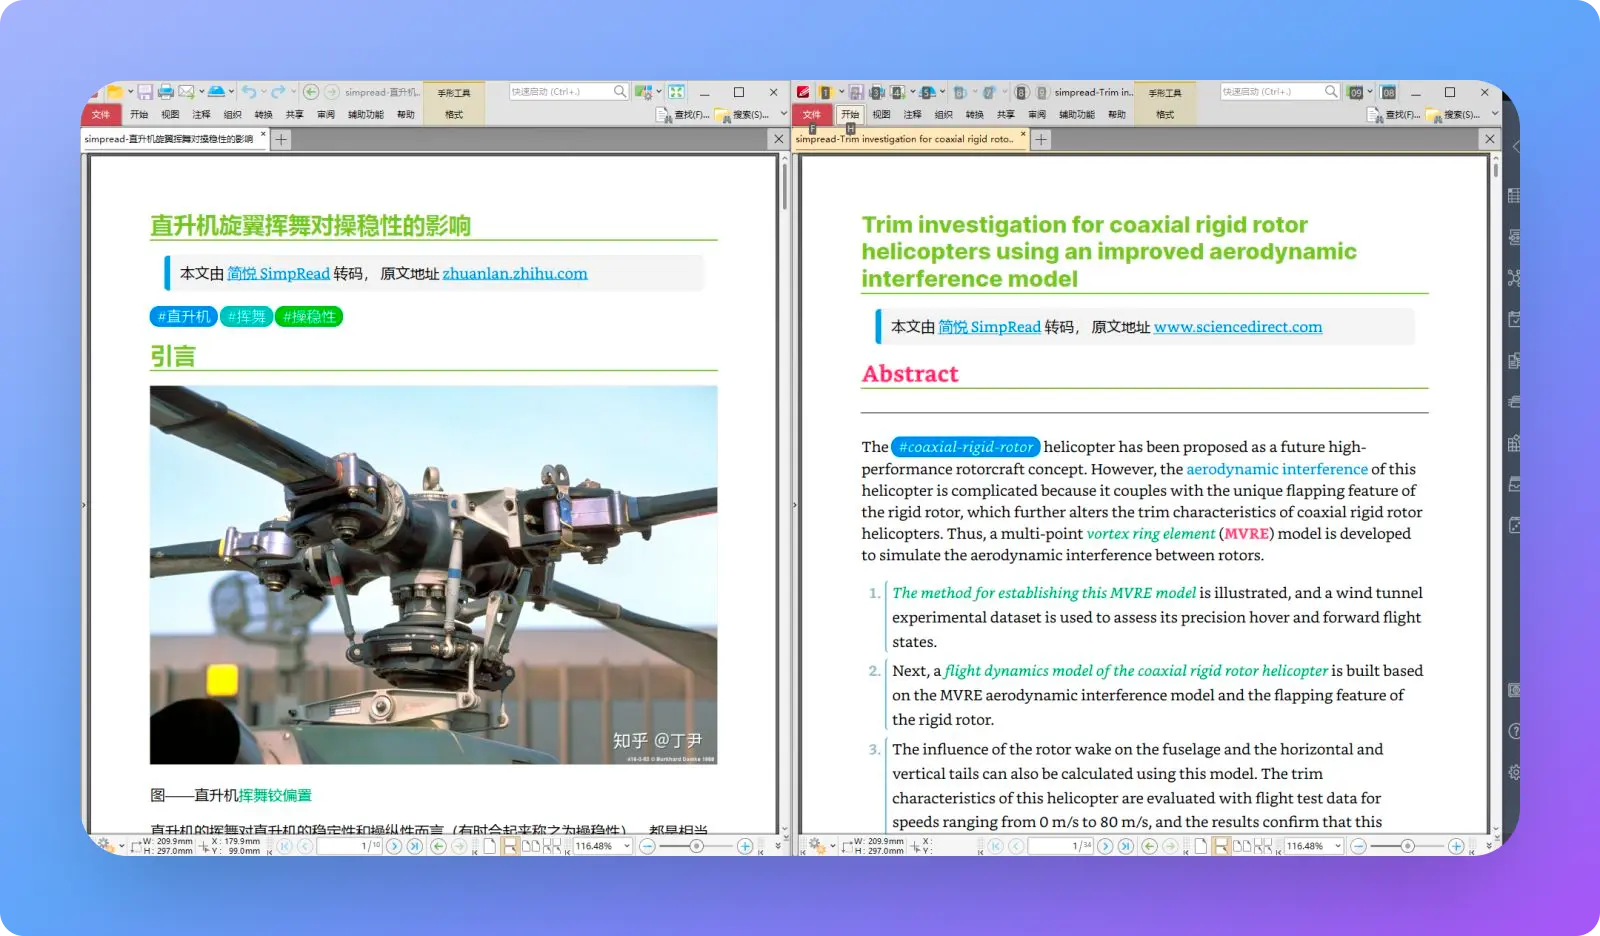Select two-page continuous layout in left window
This screenshot has height=936, width=1600.
552,846
